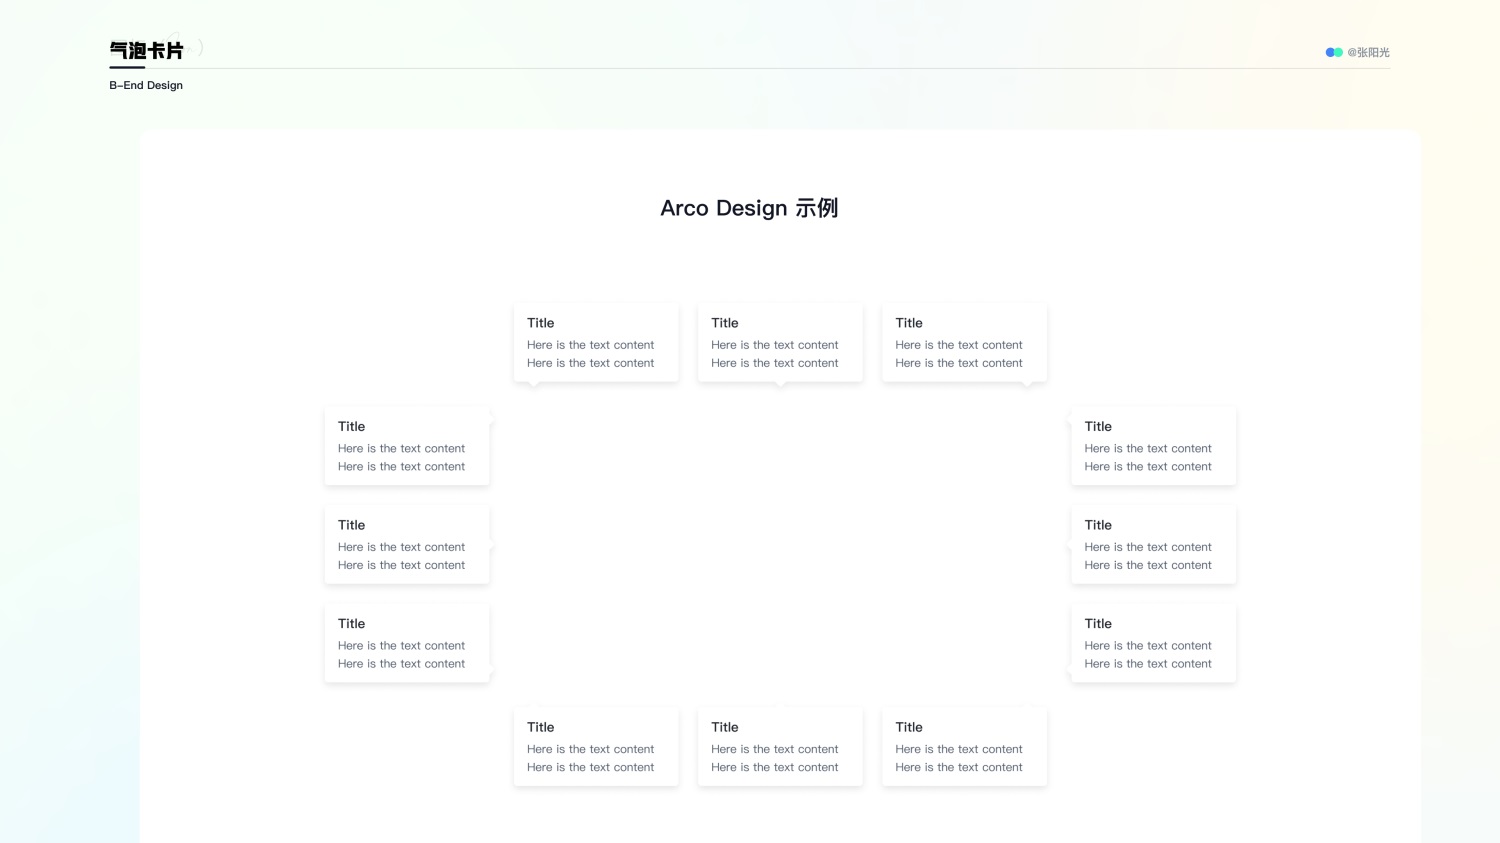Click card with arrow at top-left corner
Viewport: 1500px width, 843px height.
coord(596,746)
